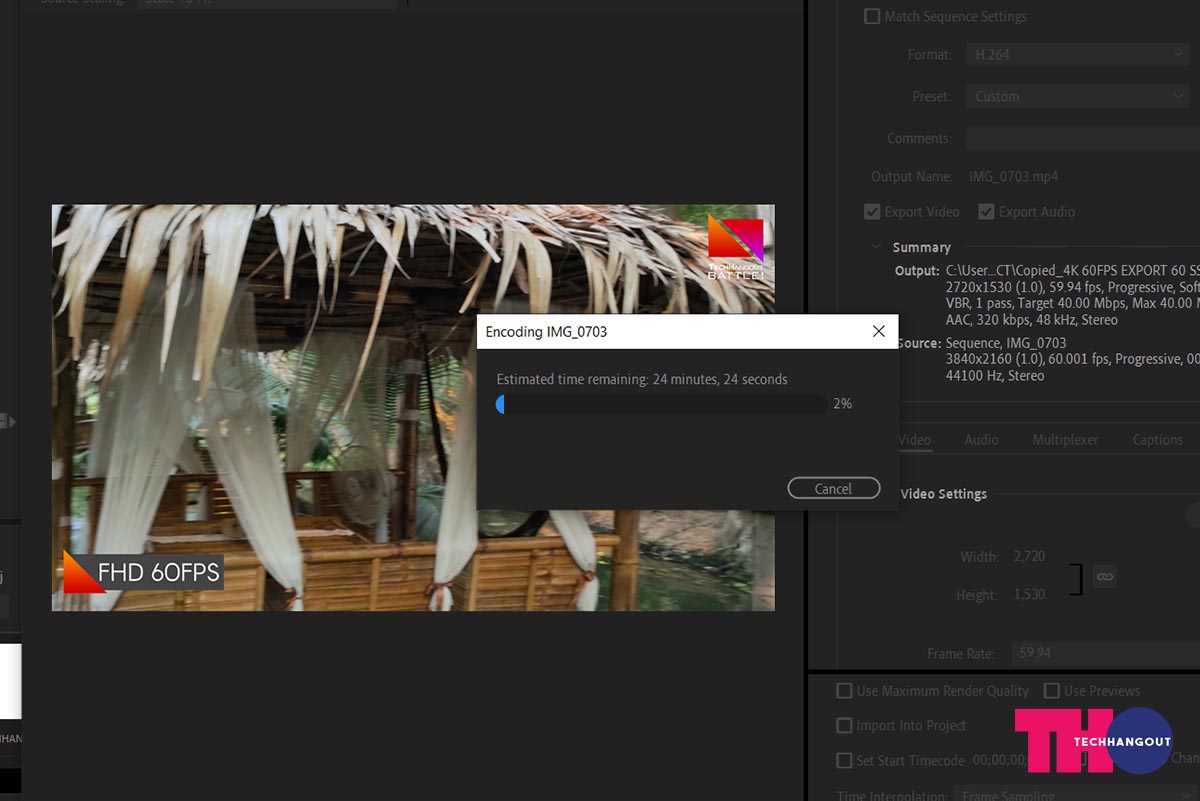Tick the Use Previews checkbox
The height and width of the screenshot is (801, 1200).
coord(1051,691)
